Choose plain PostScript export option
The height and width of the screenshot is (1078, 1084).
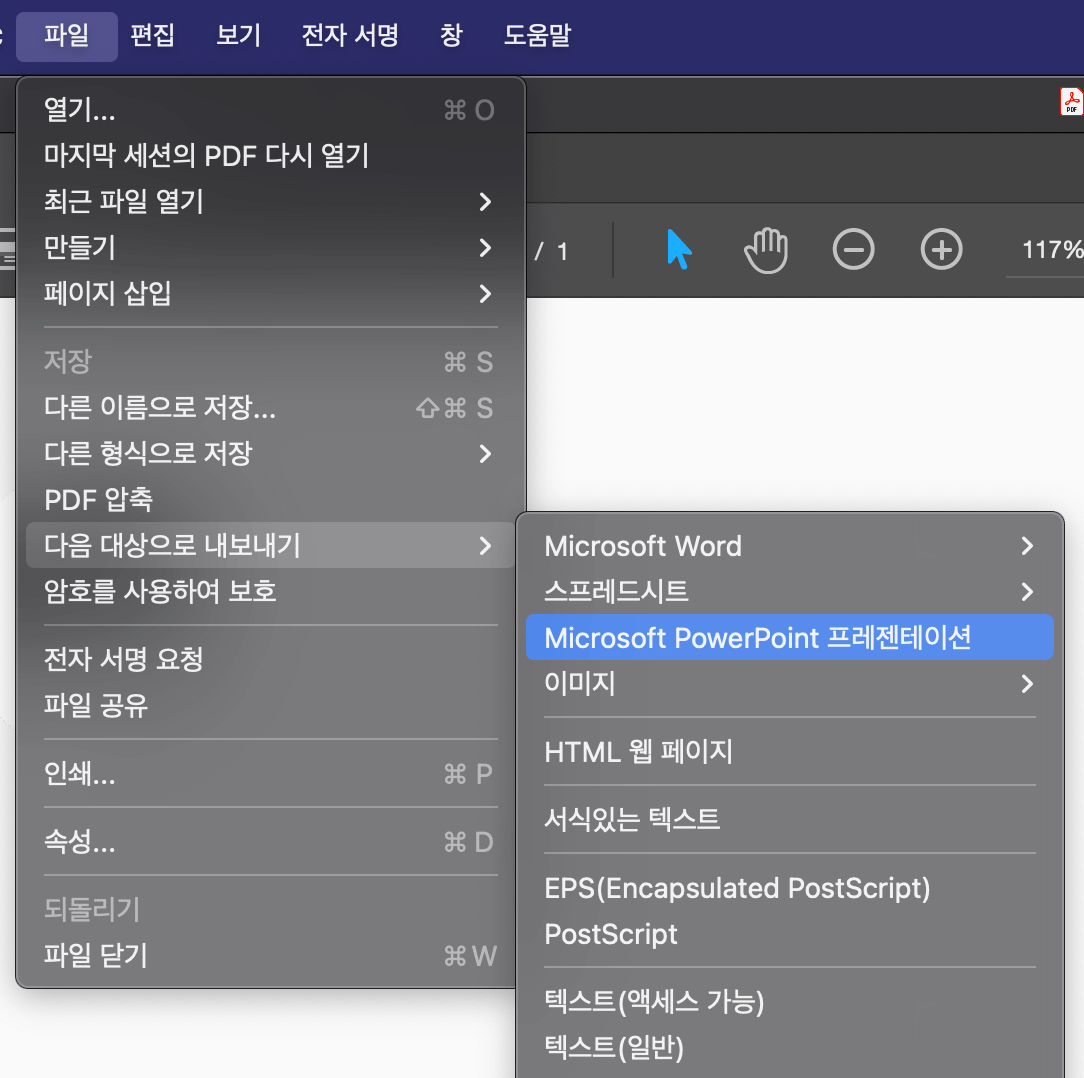tap(789, 934)
